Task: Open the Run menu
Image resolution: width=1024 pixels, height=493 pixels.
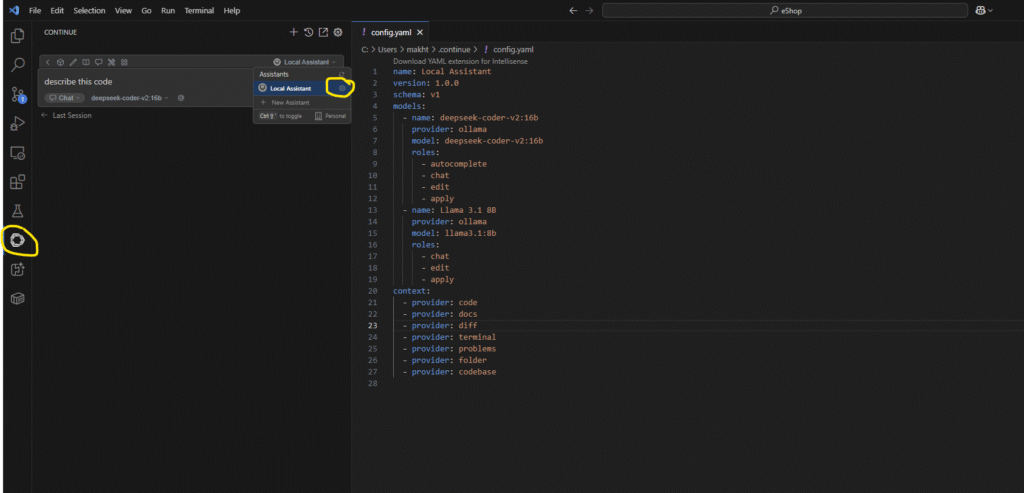Action: 168,10
